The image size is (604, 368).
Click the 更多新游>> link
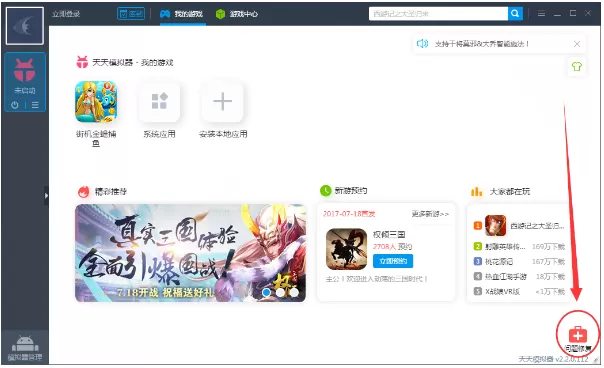point(430,214)
